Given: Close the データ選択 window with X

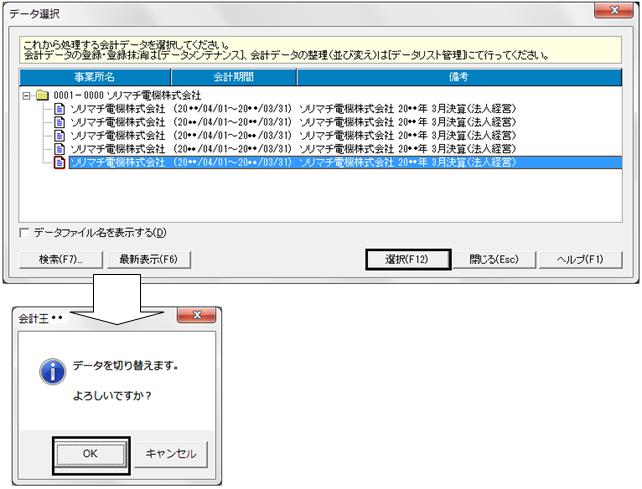Looking at the screenshot, I should [614, 11].
